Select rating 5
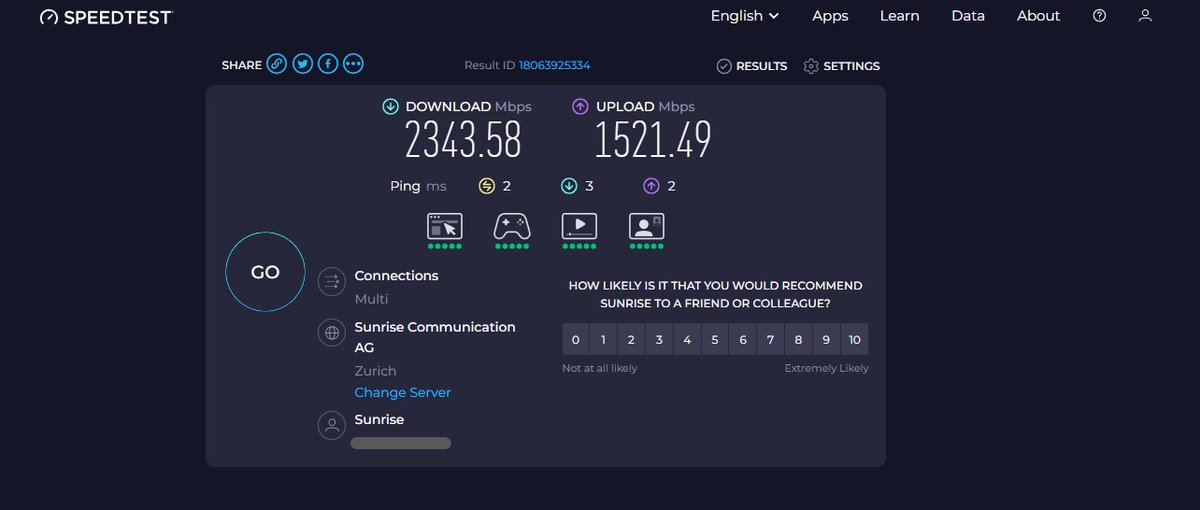The width and height of the screenshot is (1200, 510). coord(715,340)
